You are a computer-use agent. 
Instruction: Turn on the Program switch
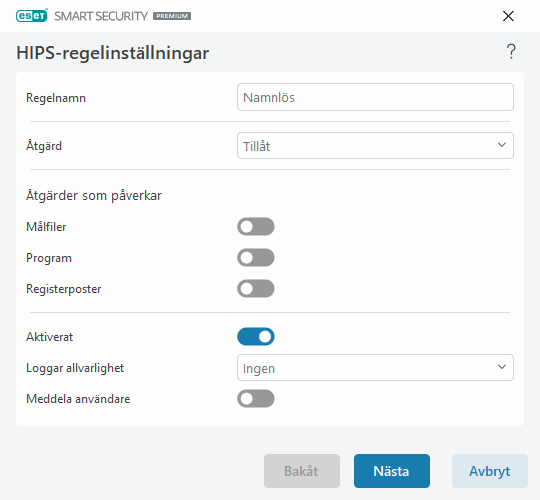tap(256, 258)
